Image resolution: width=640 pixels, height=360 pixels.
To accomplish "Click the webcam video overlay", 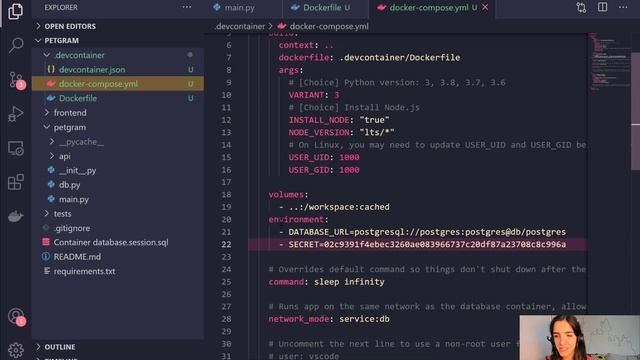I will coord(580,338).
